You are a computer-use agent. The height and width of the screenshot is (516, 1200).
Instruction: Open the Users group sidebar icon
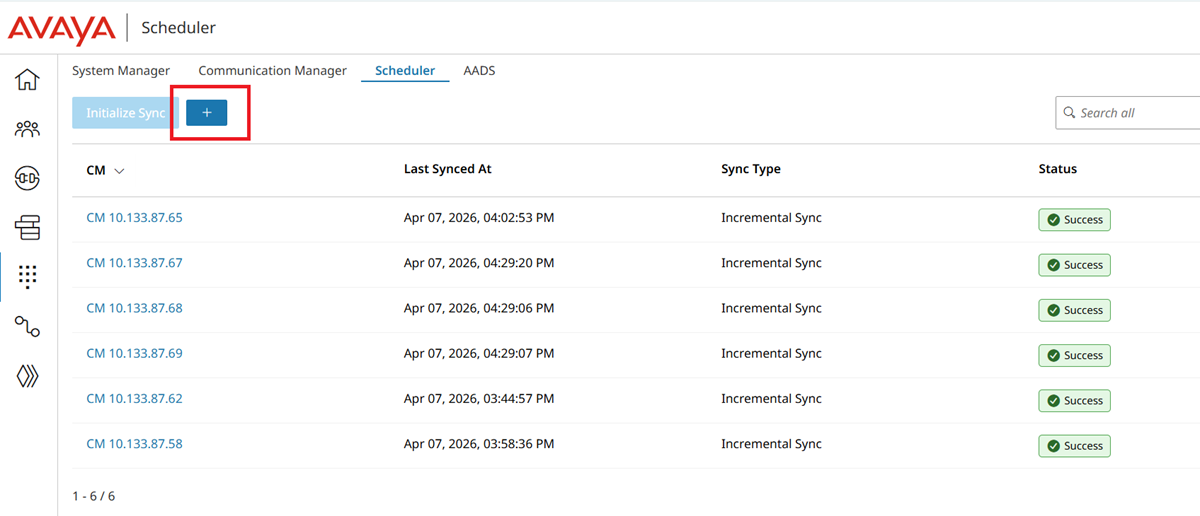tap(28, 129)
